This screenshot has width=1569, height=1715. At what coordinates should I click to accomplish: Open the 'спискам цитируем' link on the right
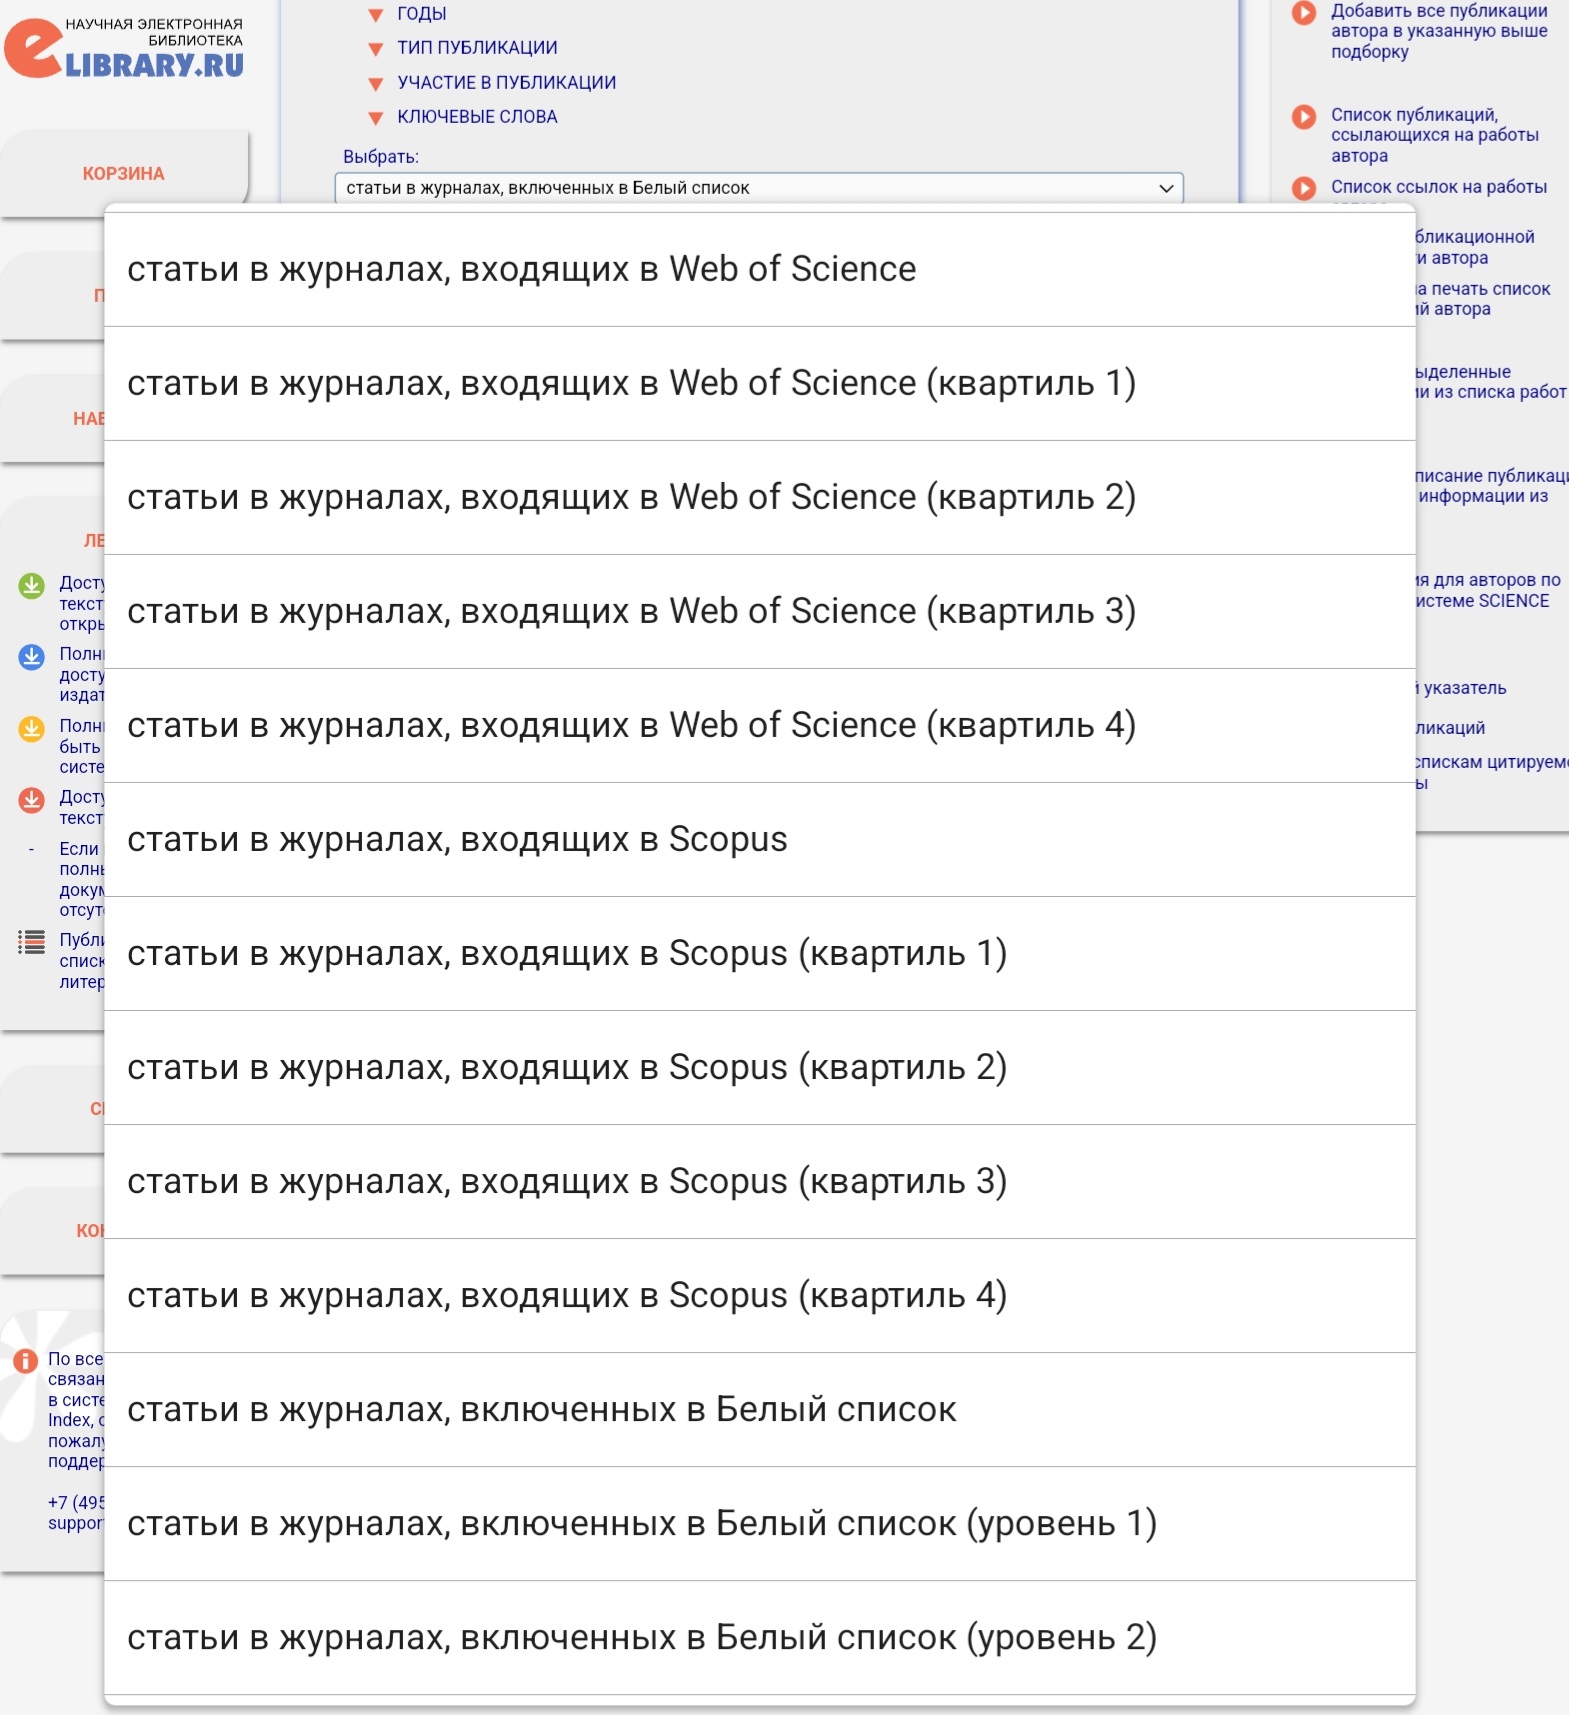[1491, 772]
